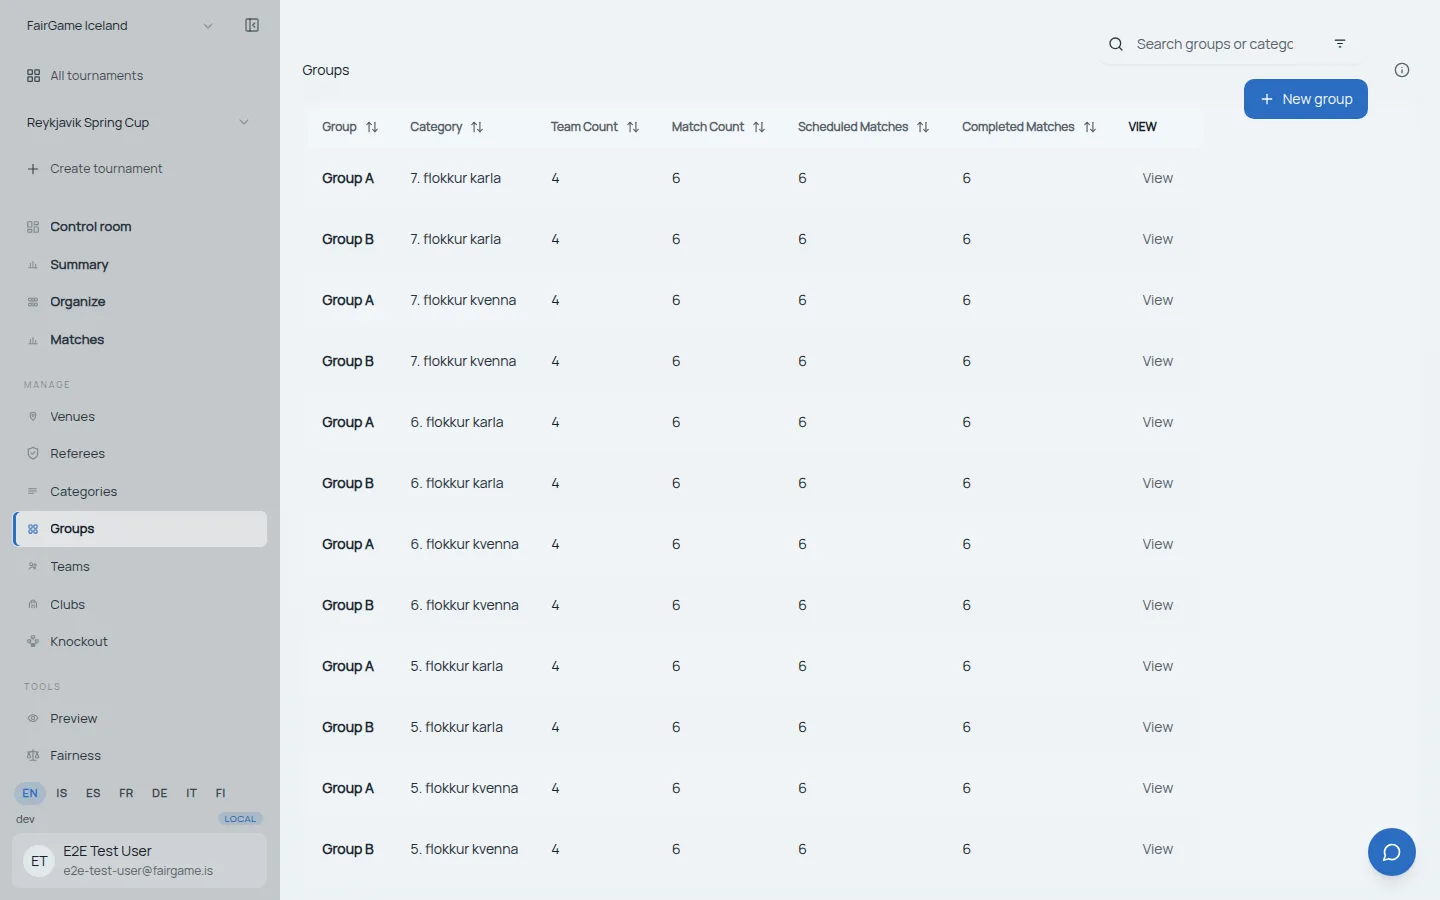1440x900 pixels.
Task: Switch language to FI
Action: 221,793
